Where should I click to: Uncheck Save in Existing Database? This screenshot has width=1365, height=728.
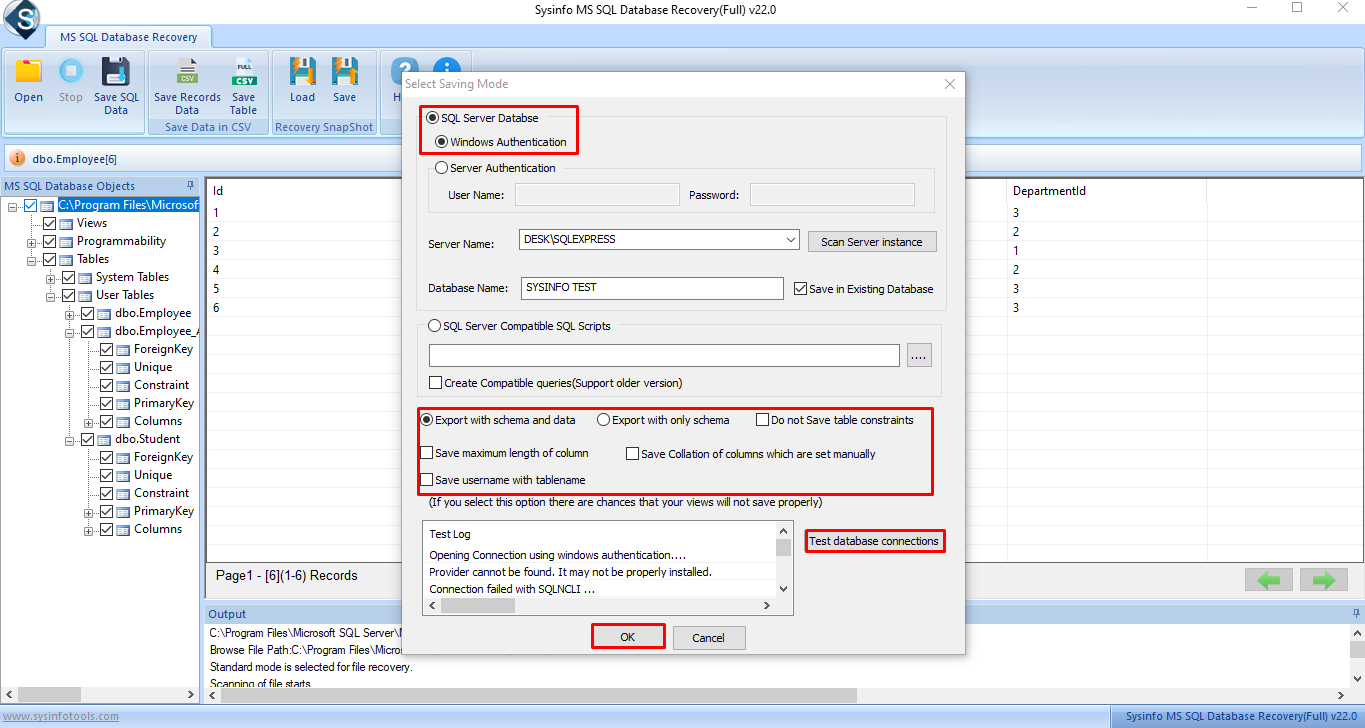tap(800, 289)
